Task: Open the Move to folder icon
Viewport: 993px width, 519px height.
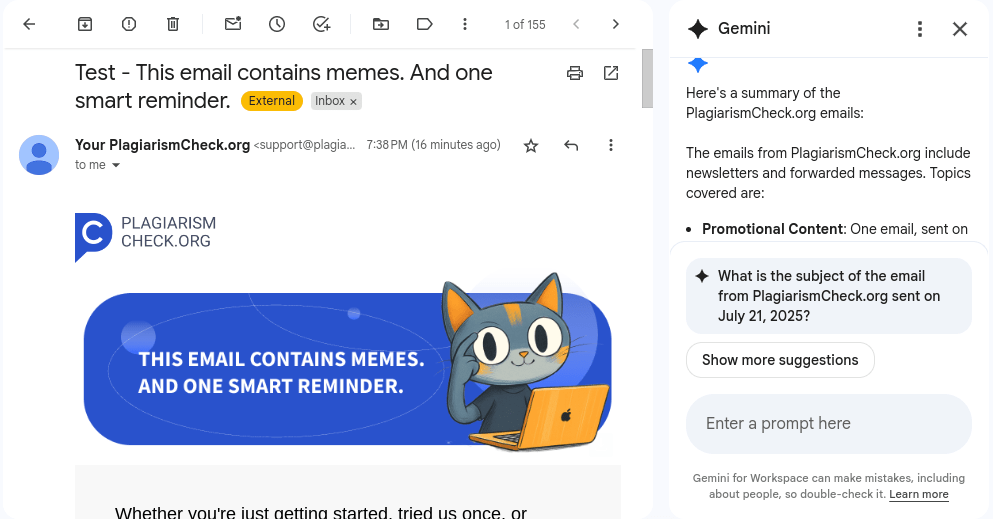Action: 381,24
